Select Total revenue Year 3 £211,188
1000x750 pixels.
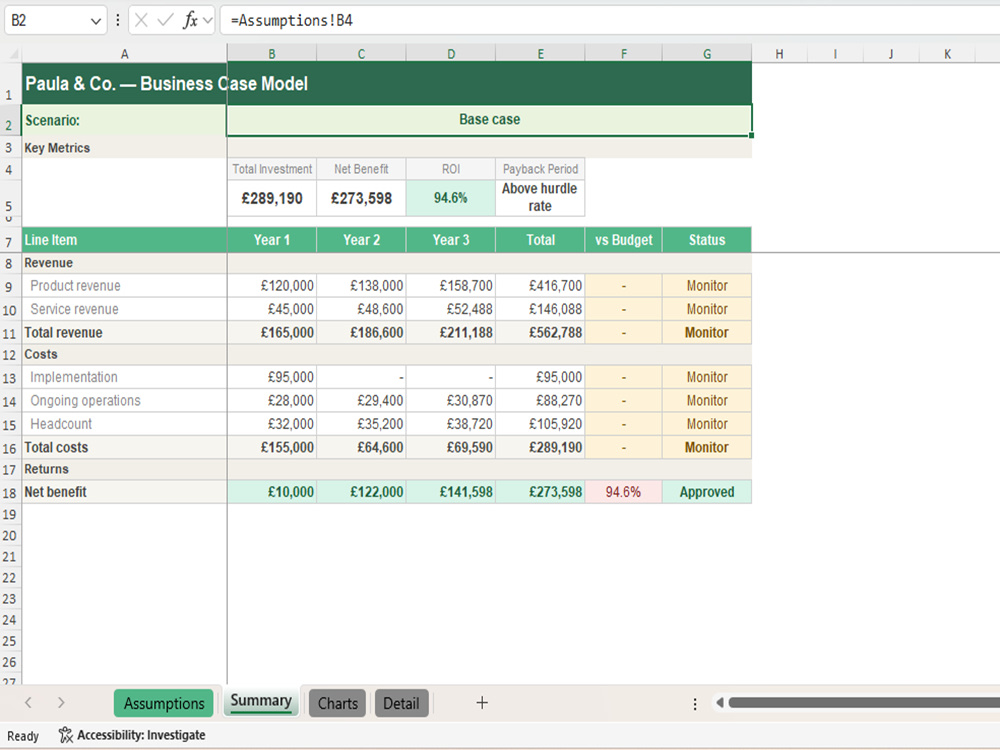tap(450, 333)
